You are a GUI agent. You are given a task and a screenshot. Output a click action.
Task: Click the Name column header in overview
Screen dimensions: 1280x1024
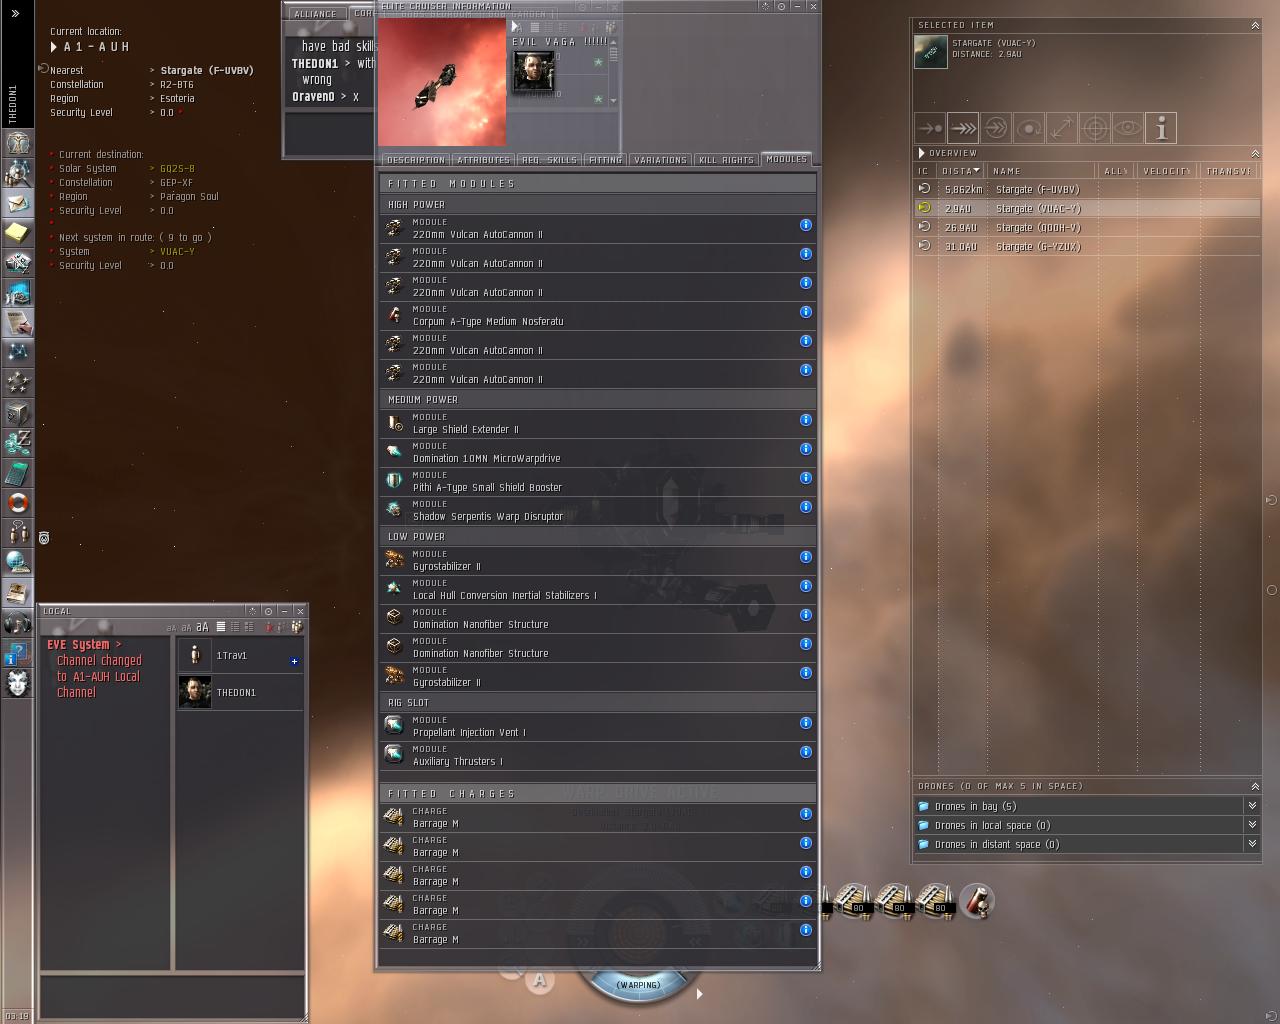click(x=1042, y=171)
